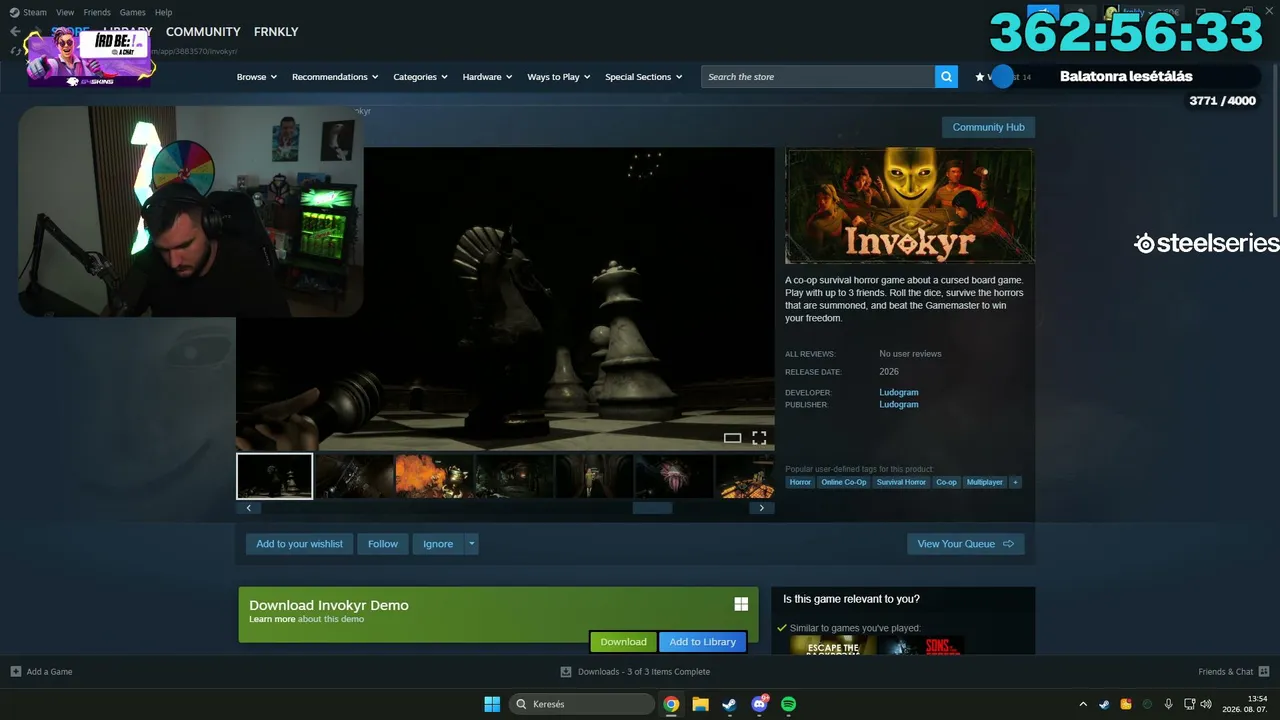
Task: Show hidden system tray icons
Action: pos(1083,704)
